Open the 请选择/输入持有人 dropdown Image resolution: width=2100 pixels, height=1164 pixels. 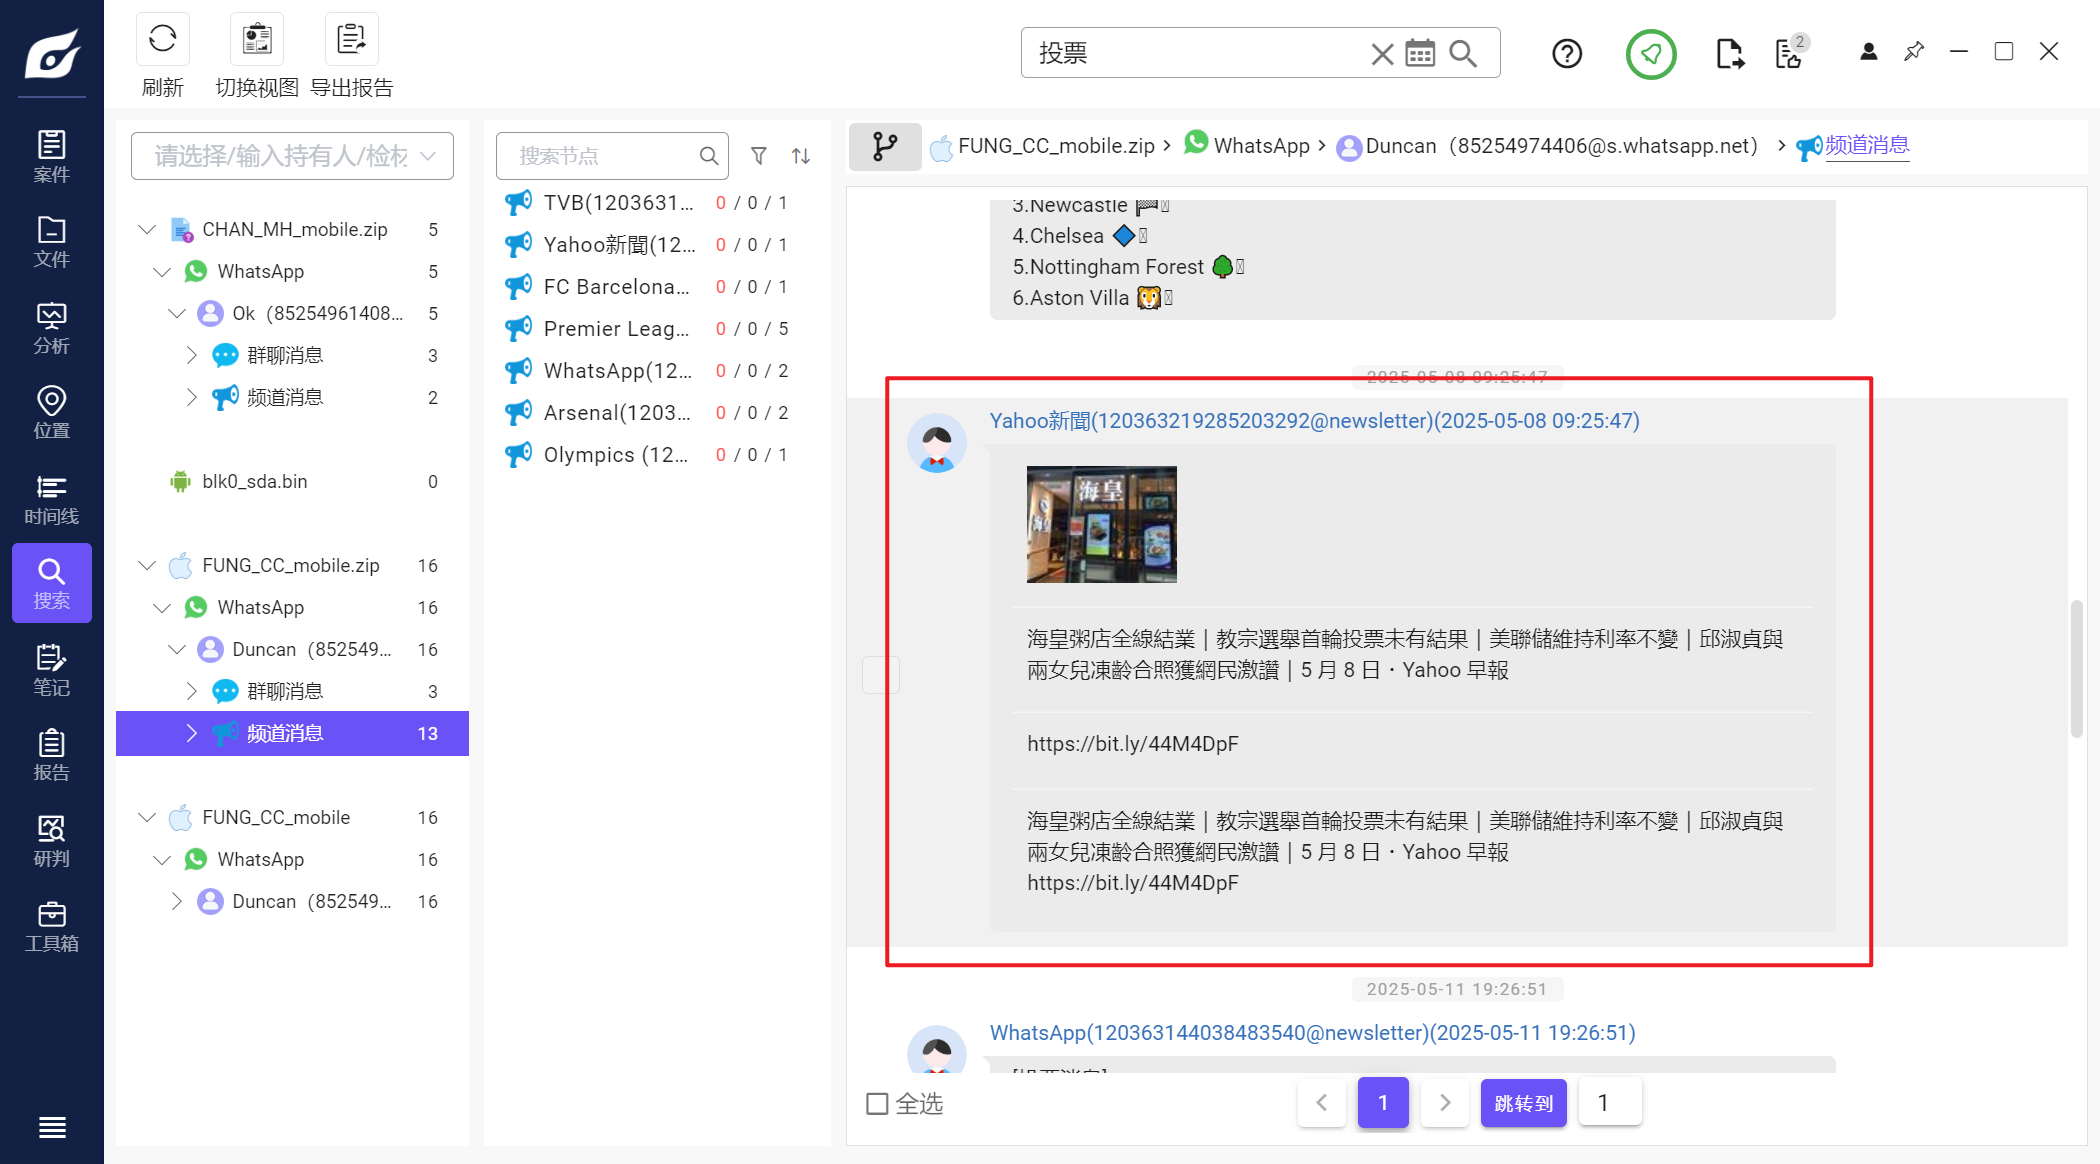point(292,156)
